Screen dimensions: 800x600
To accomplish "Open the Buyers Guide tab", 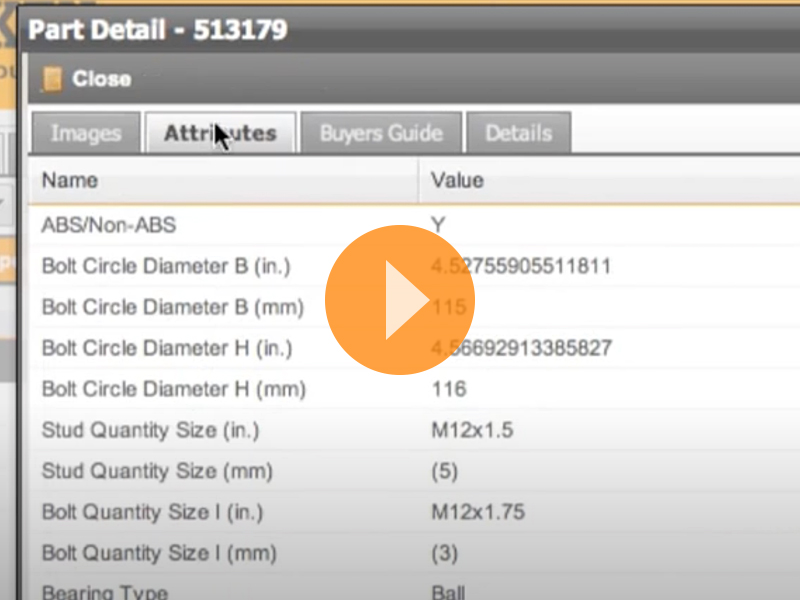I will [x=381, y=132].
